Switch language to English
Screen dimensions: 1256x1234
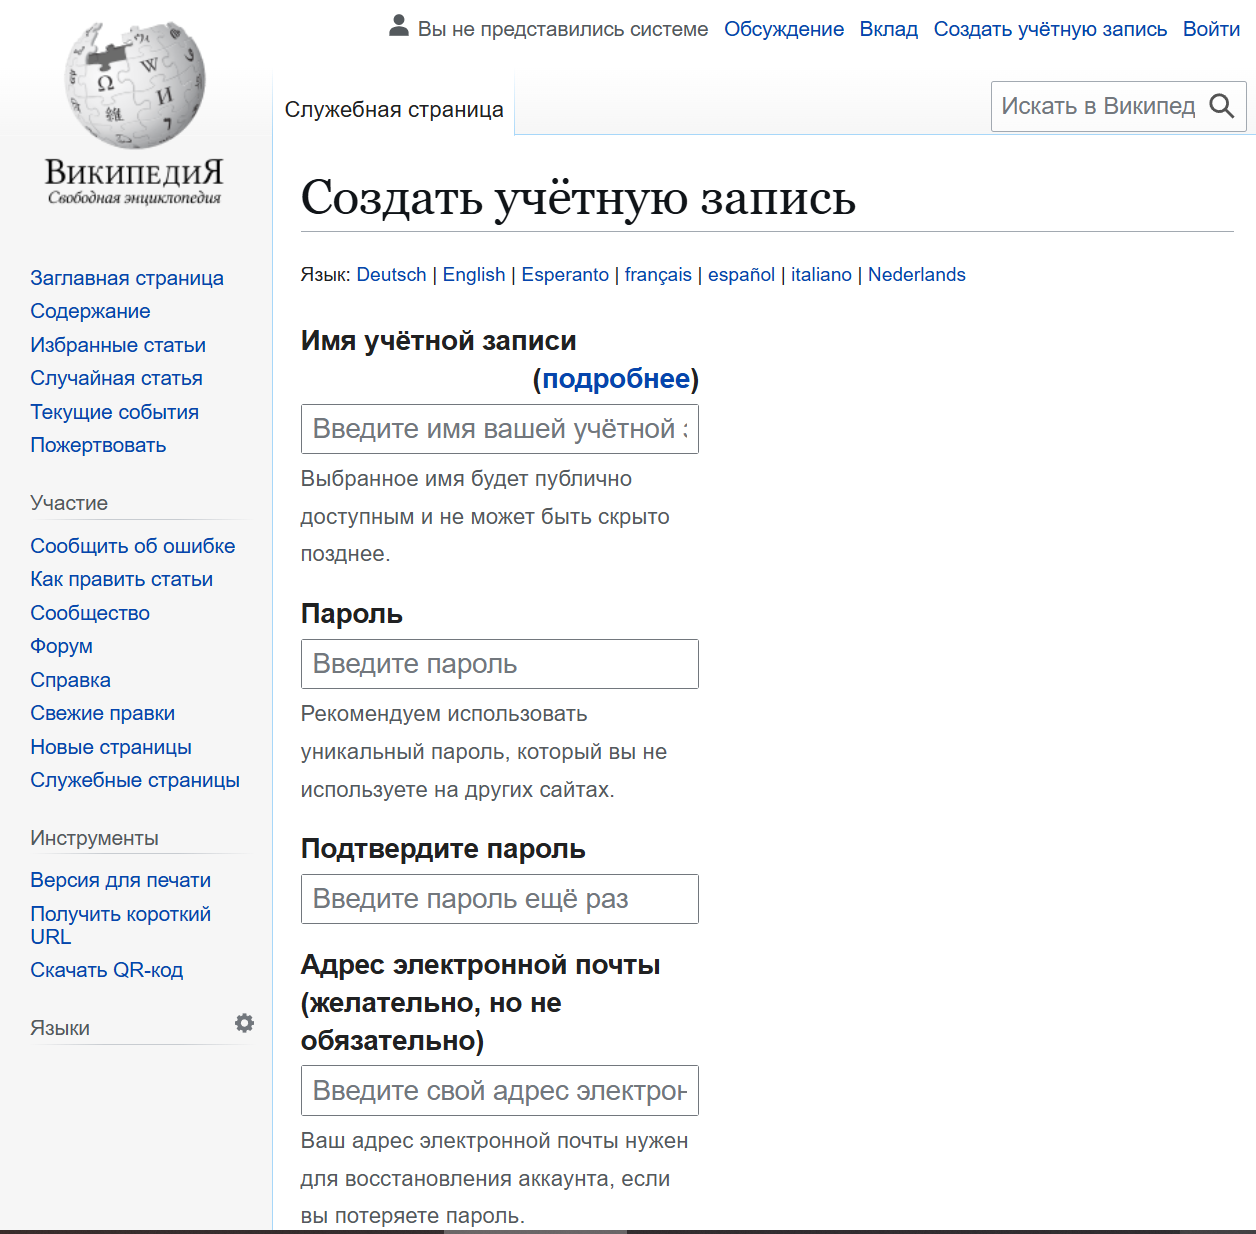pyautogui.click(x=474, y=275)
